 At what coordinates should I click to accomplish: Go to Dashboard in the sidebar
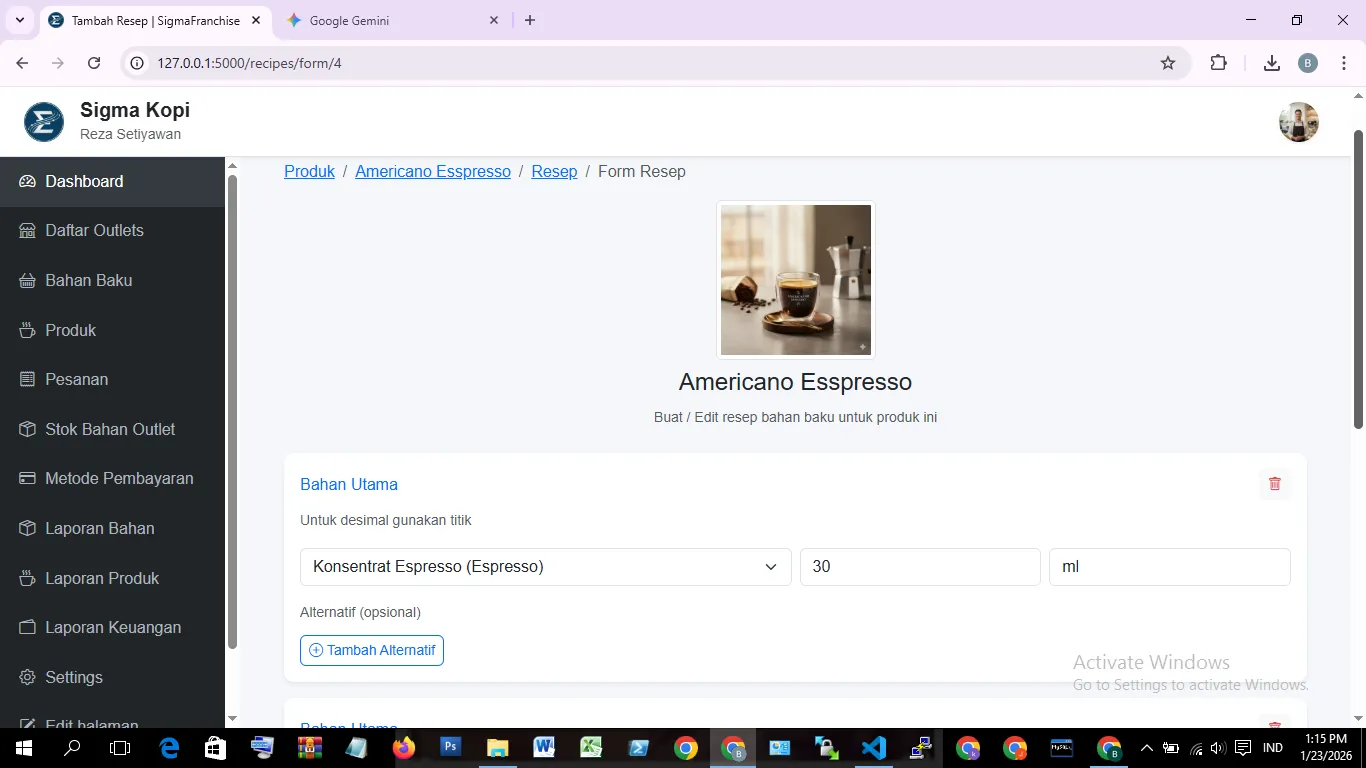point(112,182)
